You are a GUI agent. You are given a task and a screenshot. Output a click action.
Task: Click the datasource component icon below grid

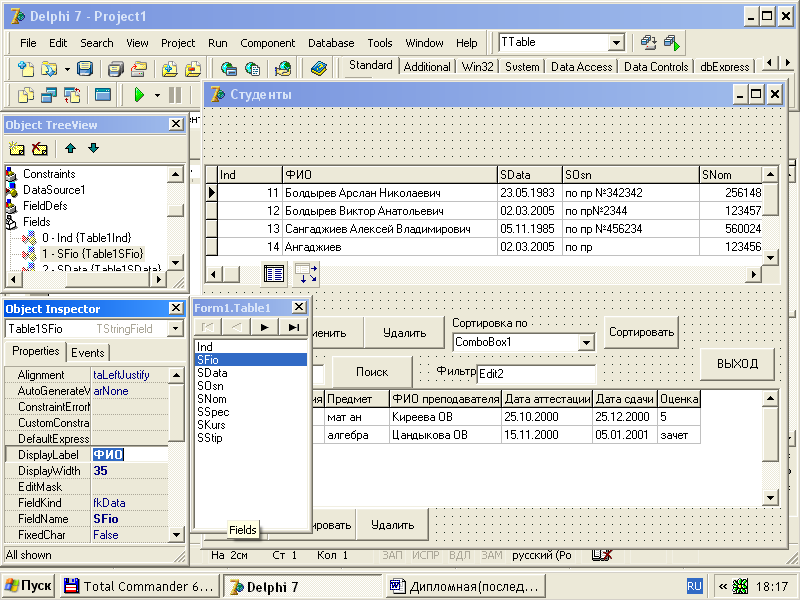306,274
